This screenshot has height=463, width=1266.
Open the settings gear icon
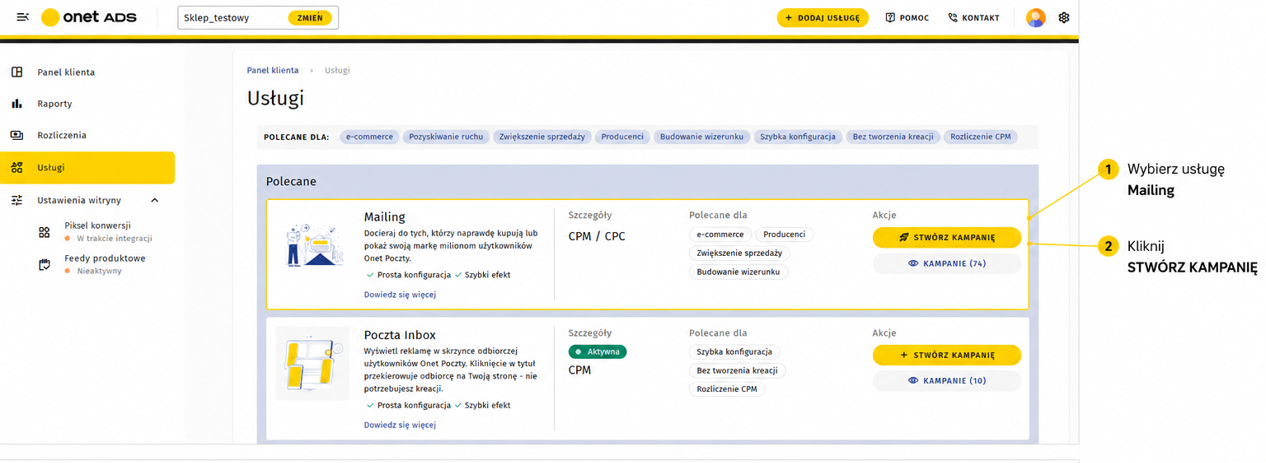[x=1064, y=18]
